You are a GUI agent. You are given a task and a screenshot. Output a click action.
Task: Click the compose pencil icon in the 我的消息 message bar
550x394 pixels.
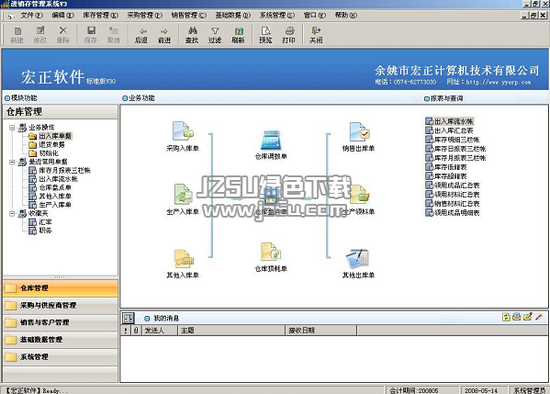(528, 317)
